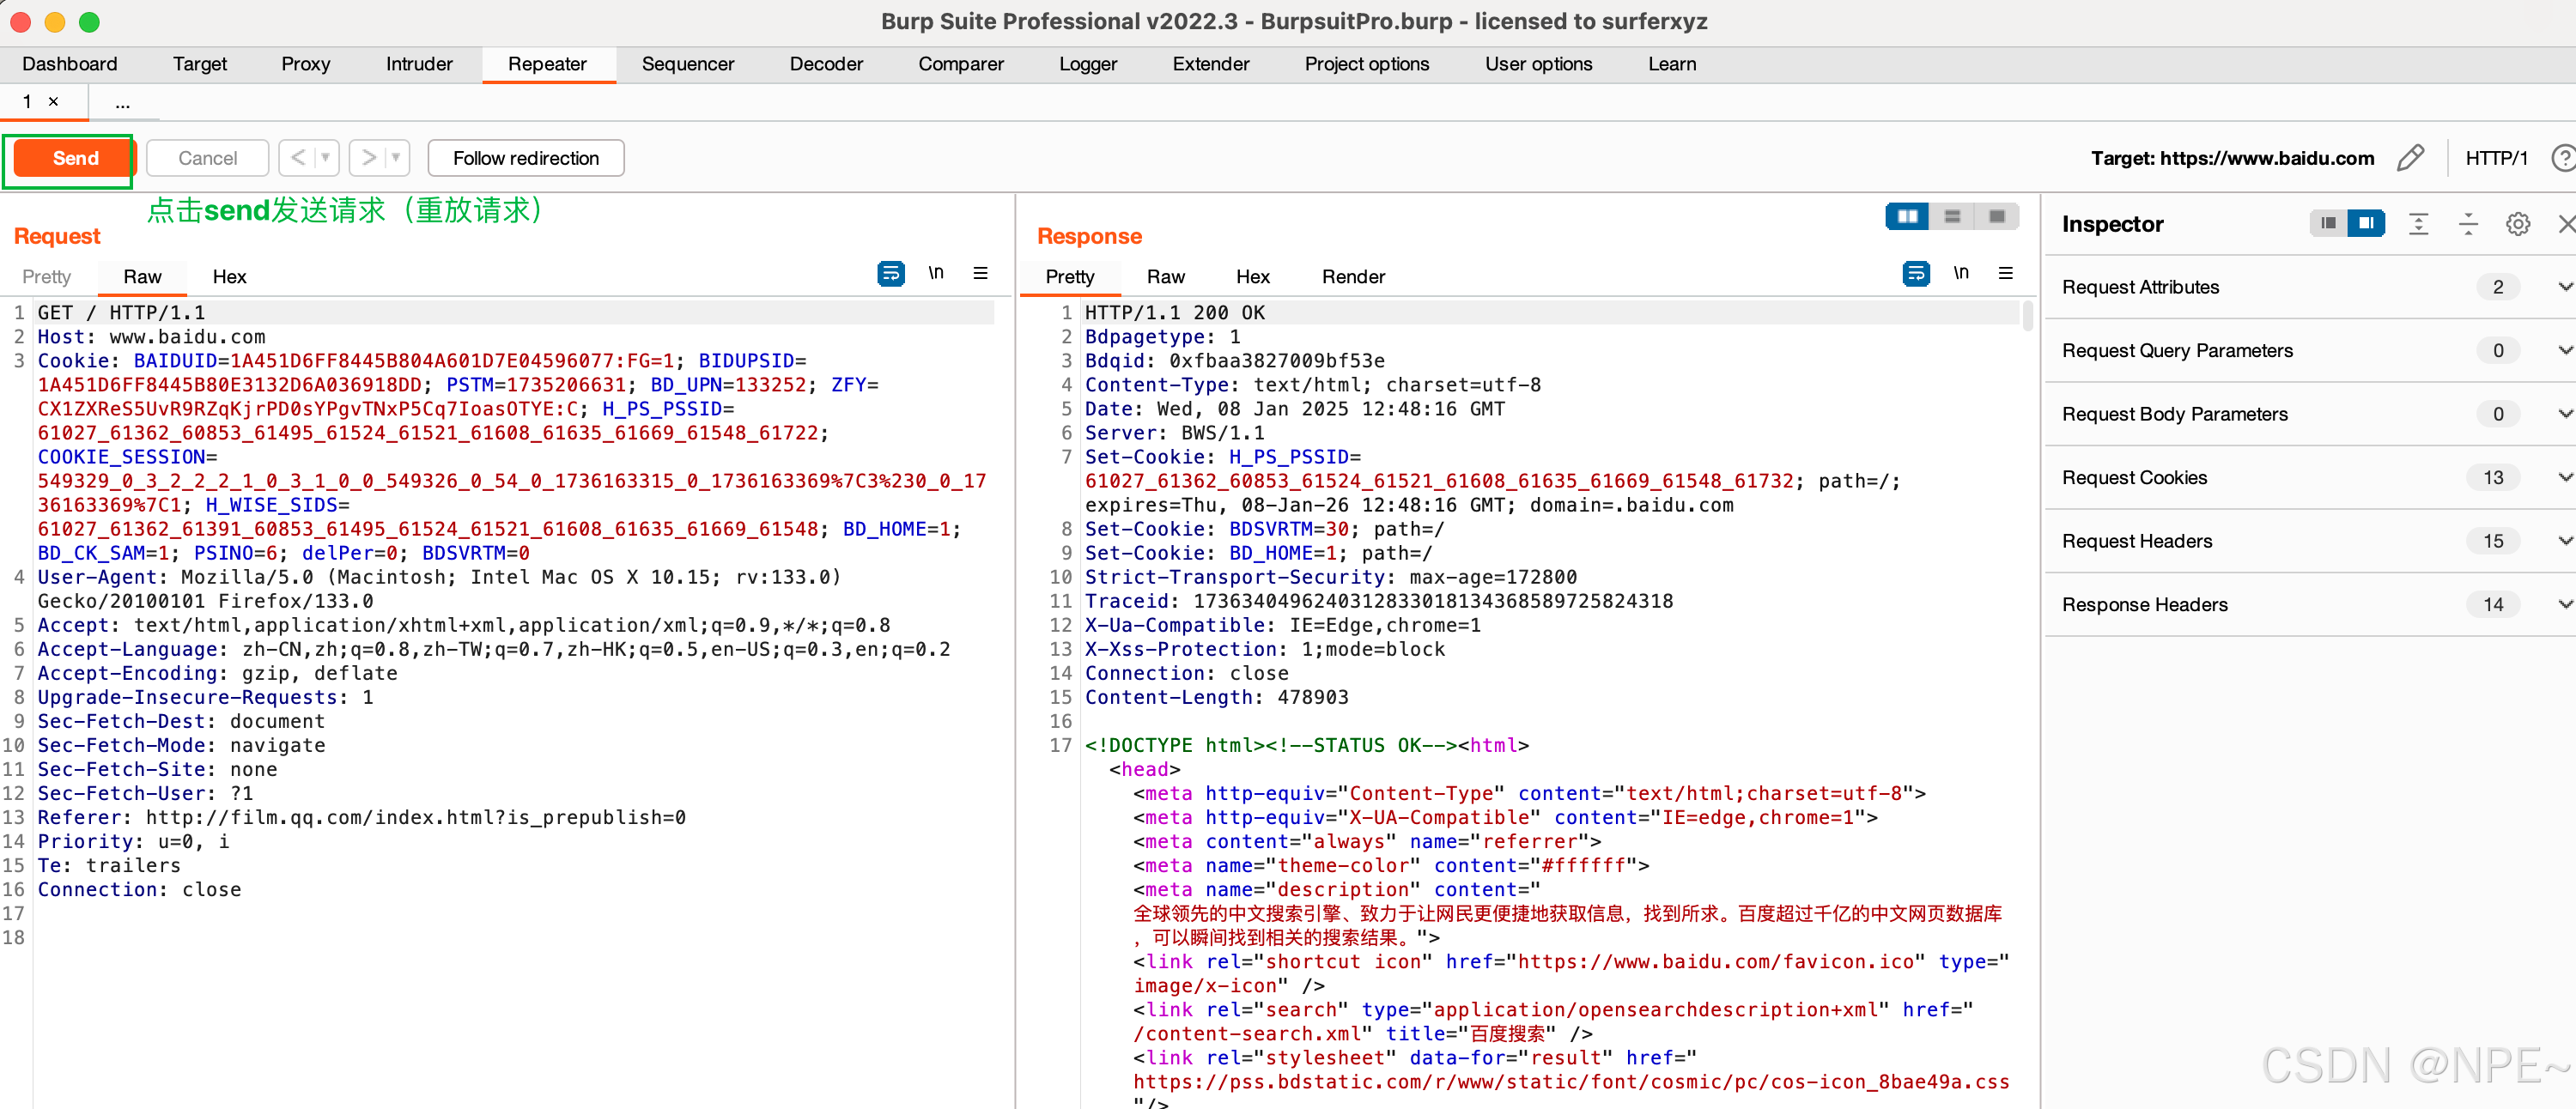Click Inspector collapse all sections icon
Viewport: 2576px width, 1109px height.
click(2467, 224)
